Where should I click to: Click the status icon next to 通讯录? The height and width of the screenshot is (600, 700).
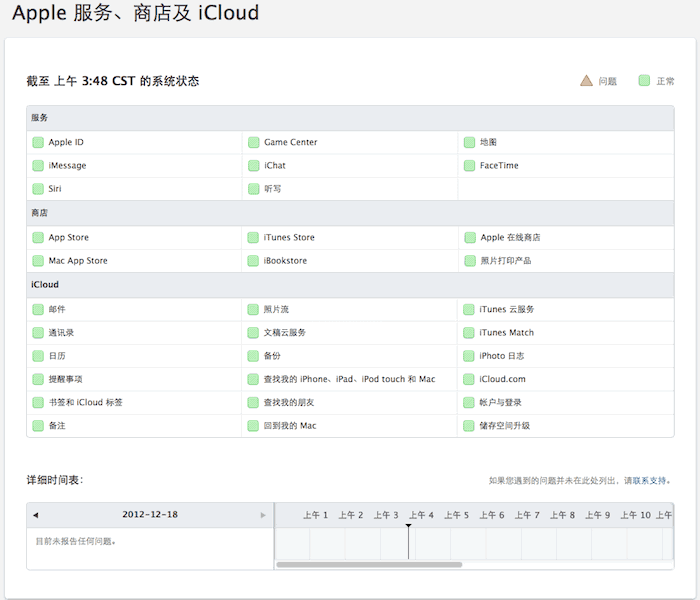click(38, 333)
